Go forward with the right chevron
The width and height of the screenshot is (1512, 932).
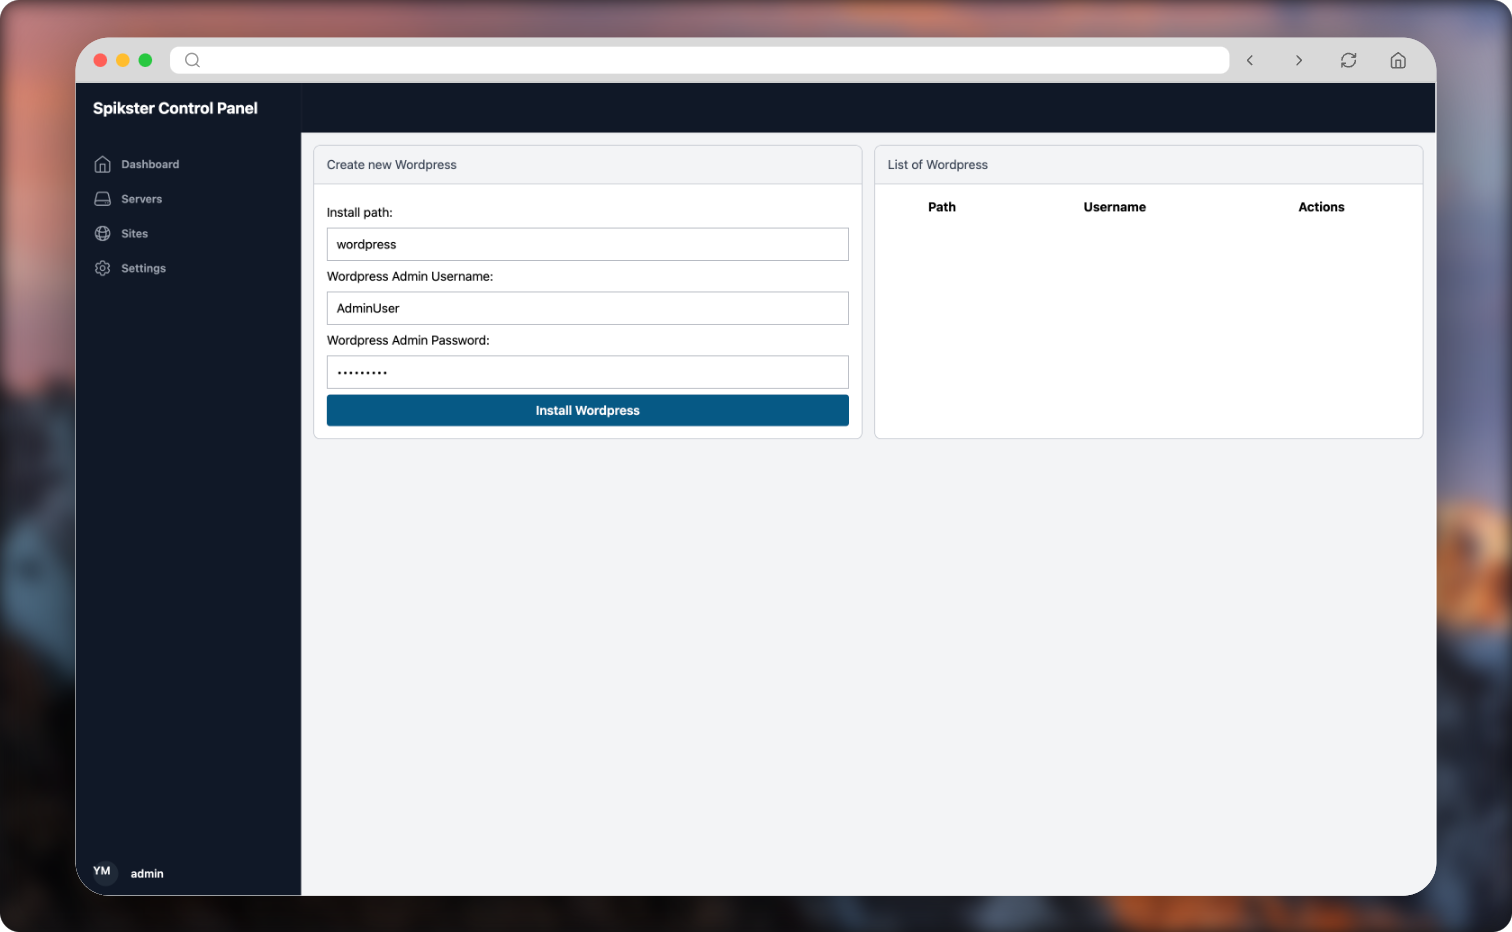1299,60
